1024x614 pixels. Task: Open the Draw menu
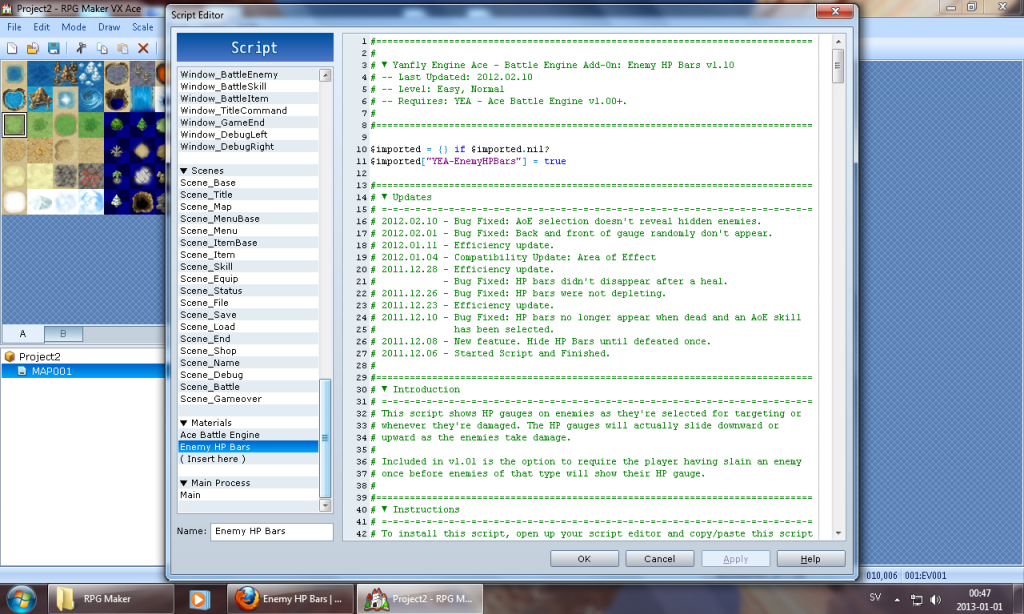click(109, 27)
